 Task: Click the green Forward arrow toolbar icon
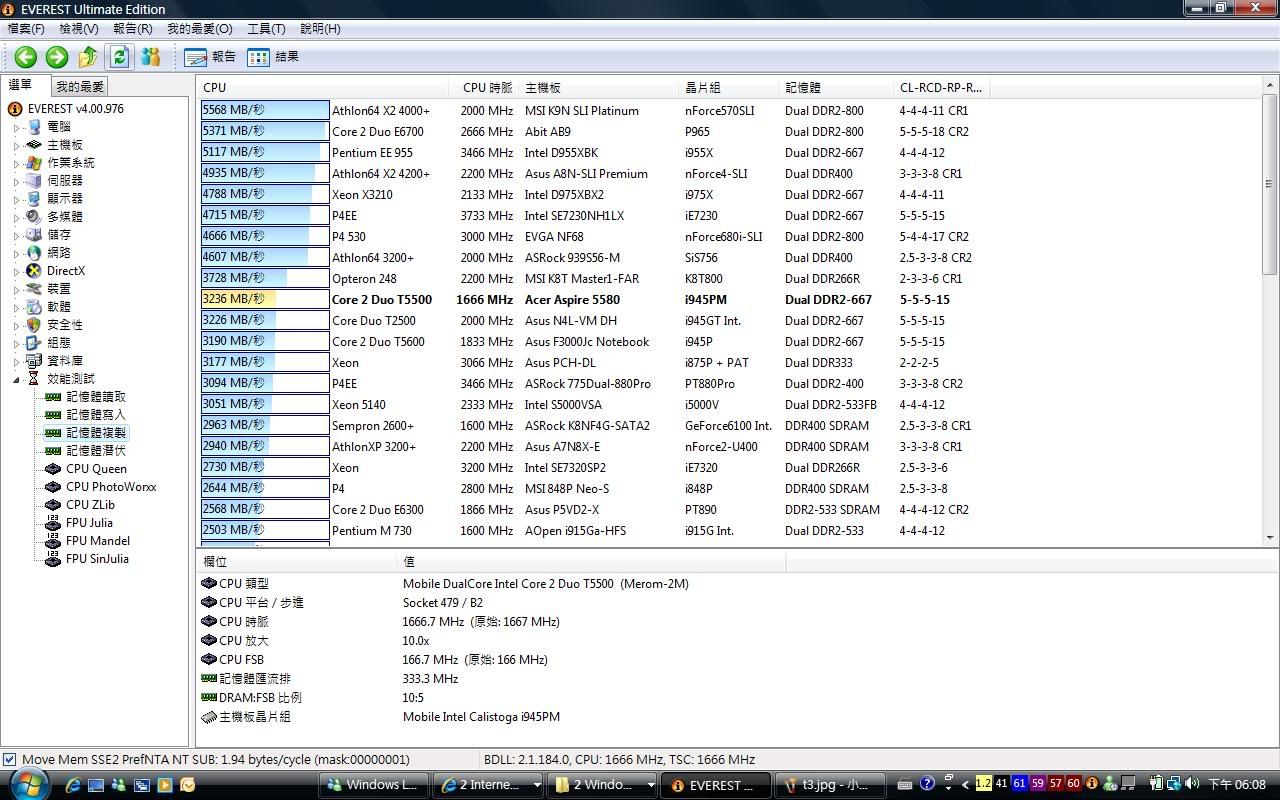[x=57, y=57]
